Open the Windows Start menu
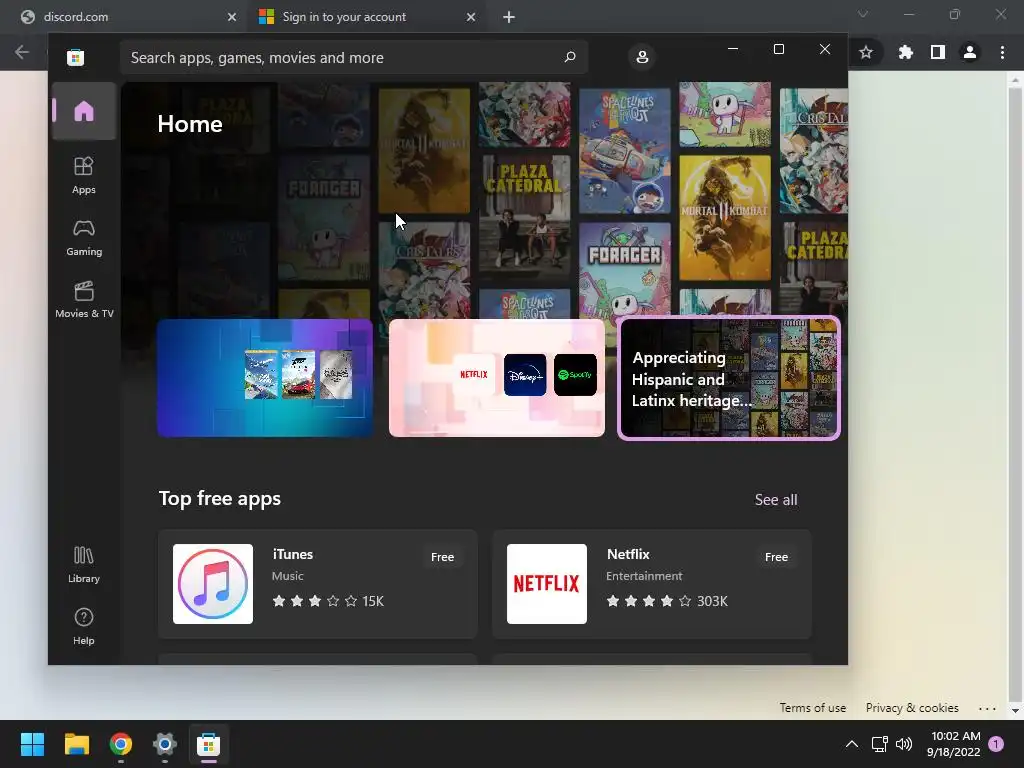Viewport: 1024px width, 768px height. [x=32, y=744]
